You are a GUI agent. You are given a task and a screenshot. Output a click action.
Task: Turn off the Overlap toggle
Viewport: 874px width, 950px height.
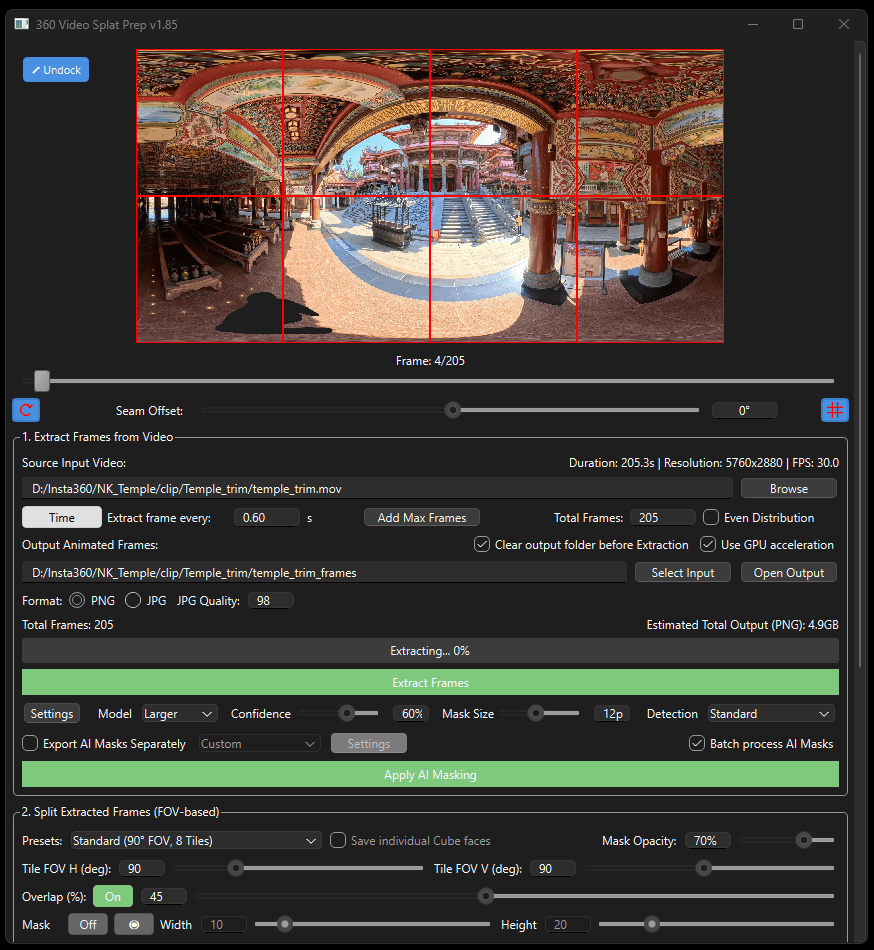pos(112,896)
